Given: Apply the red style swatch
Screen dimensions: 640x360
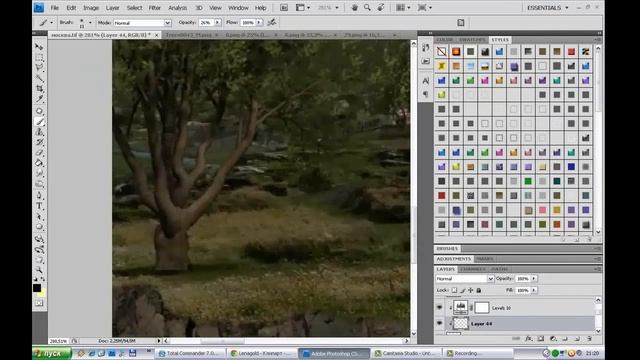Looking at the screenshot, I should (571, 51).
